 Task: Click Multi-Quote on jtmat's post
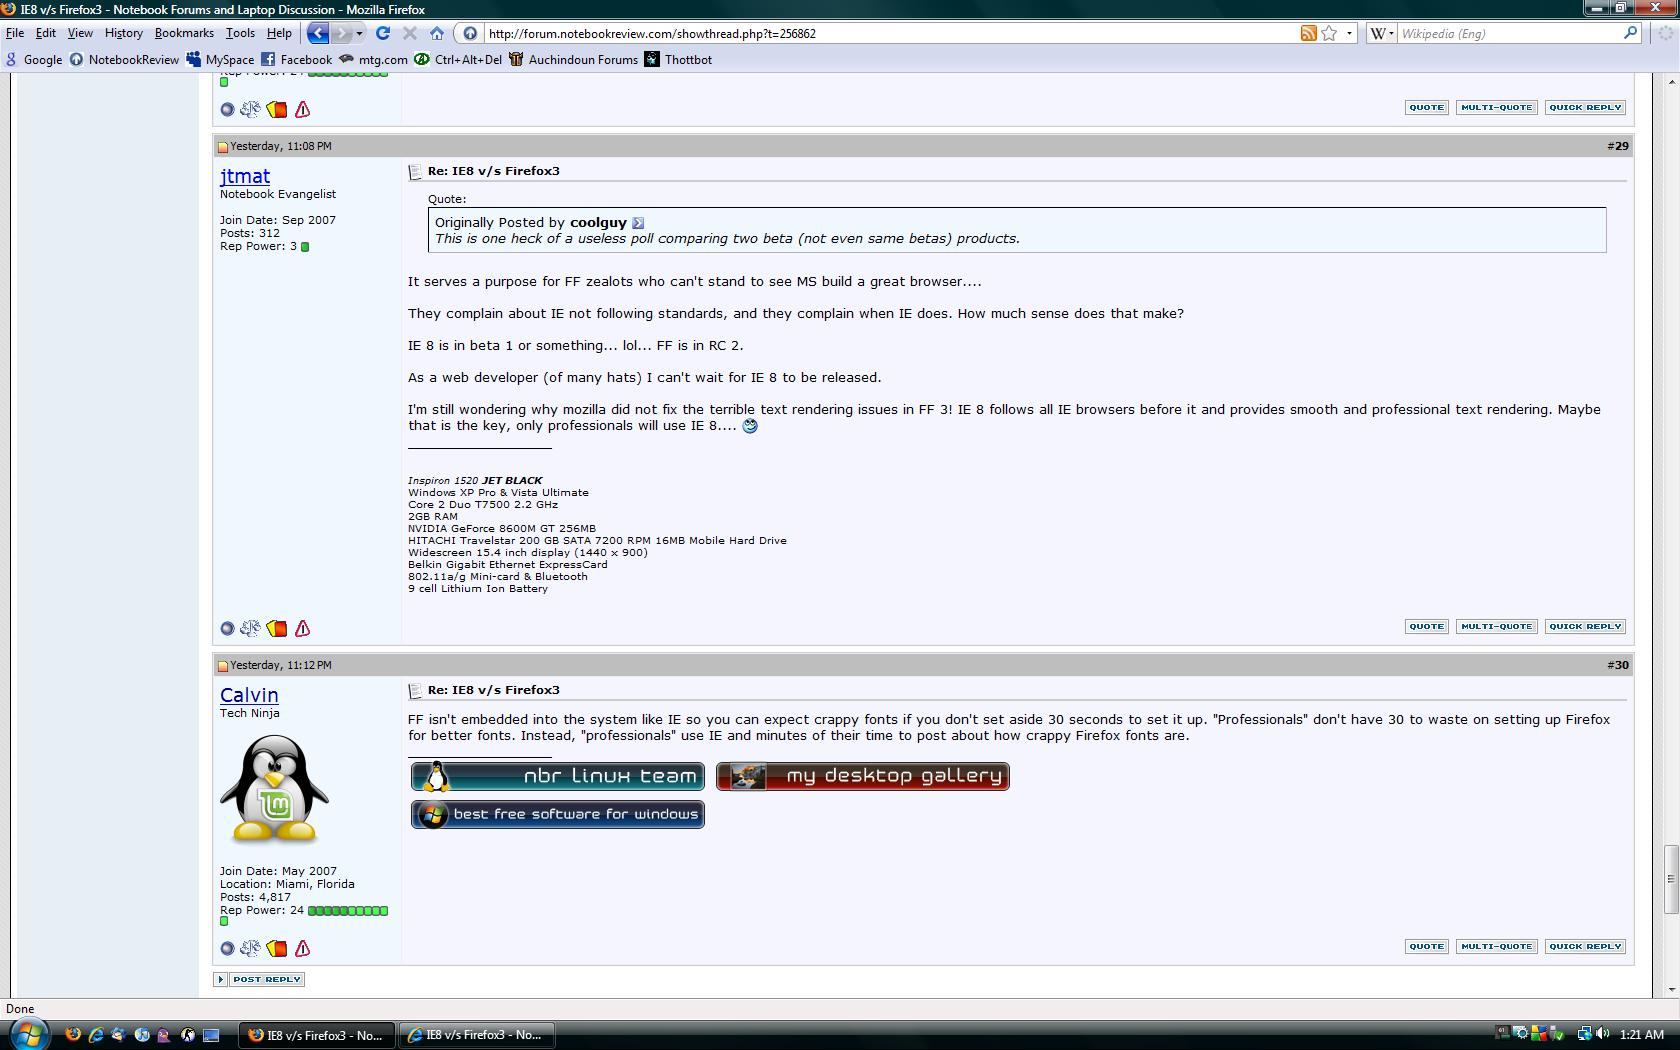point(1496,627)
